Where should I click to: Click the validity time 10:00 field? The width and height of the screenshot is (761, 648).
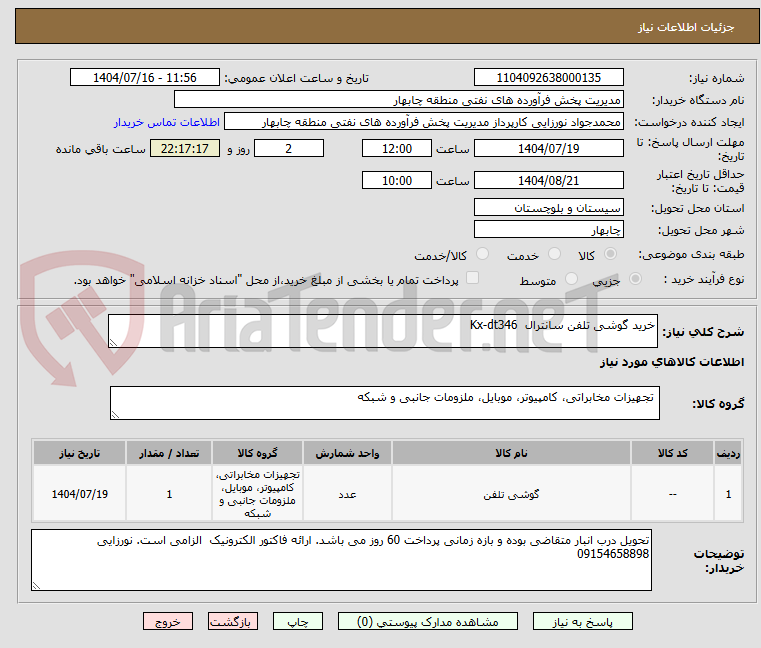[x=397, y=181]
